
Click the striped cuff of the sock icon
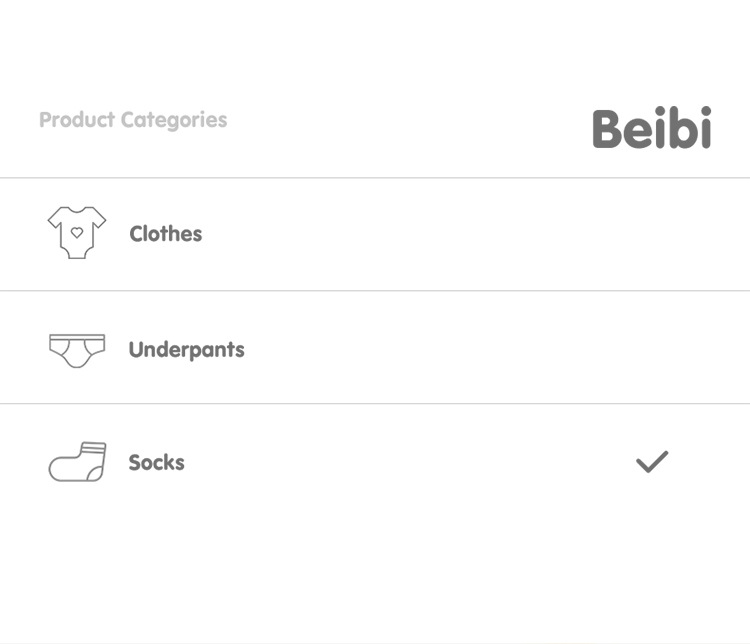93,447
